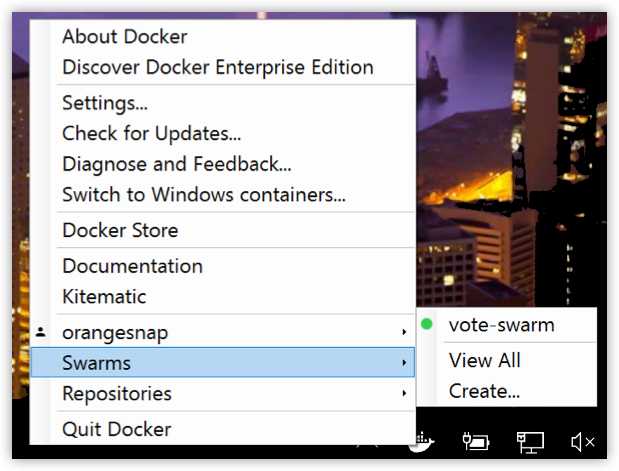This screenshot has height=471, width=619.
Task: Click the Docker whale tray icon
Action: click(423, 442)
